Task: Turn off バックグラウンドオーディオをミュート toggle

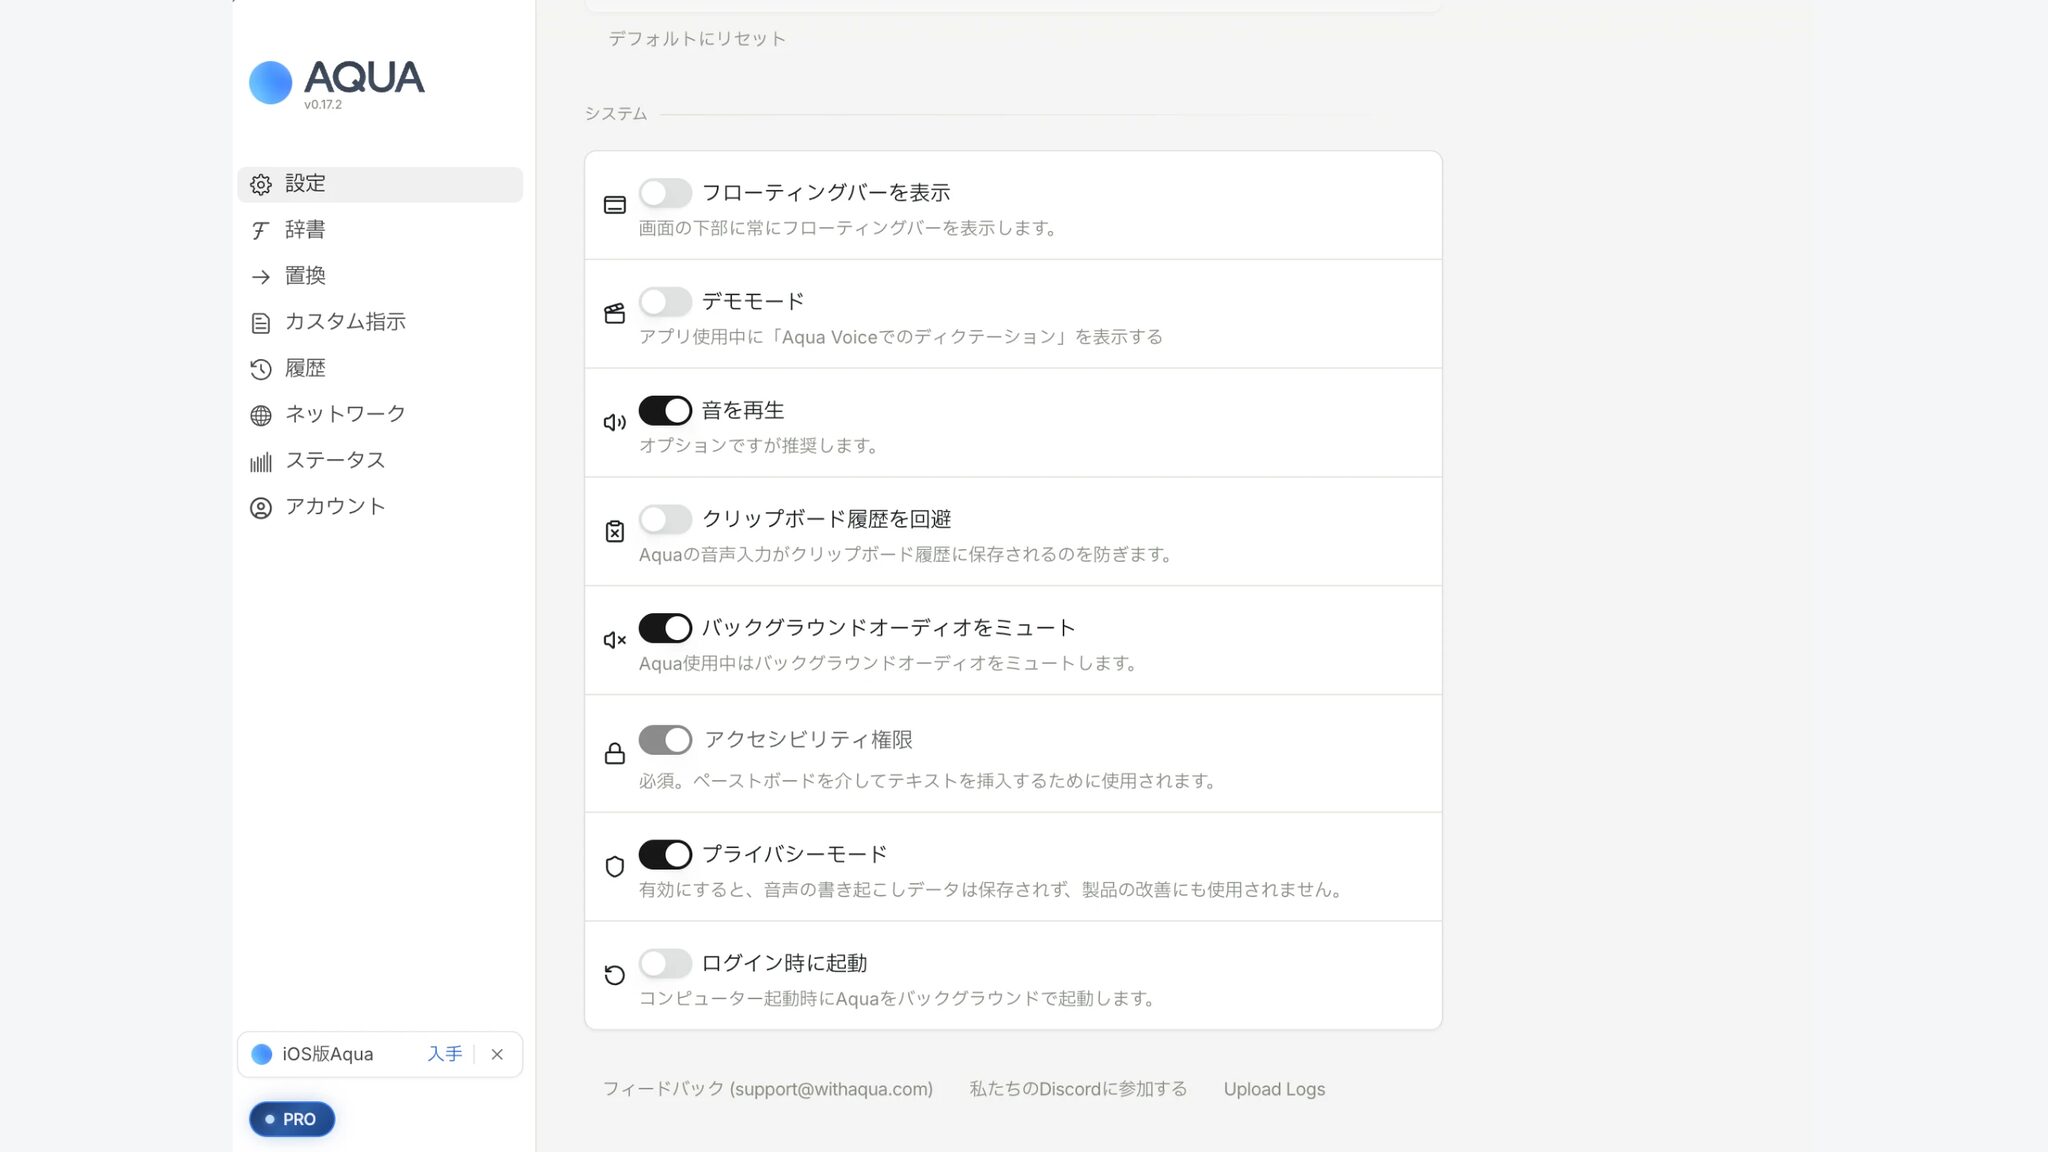Action: 665,628
